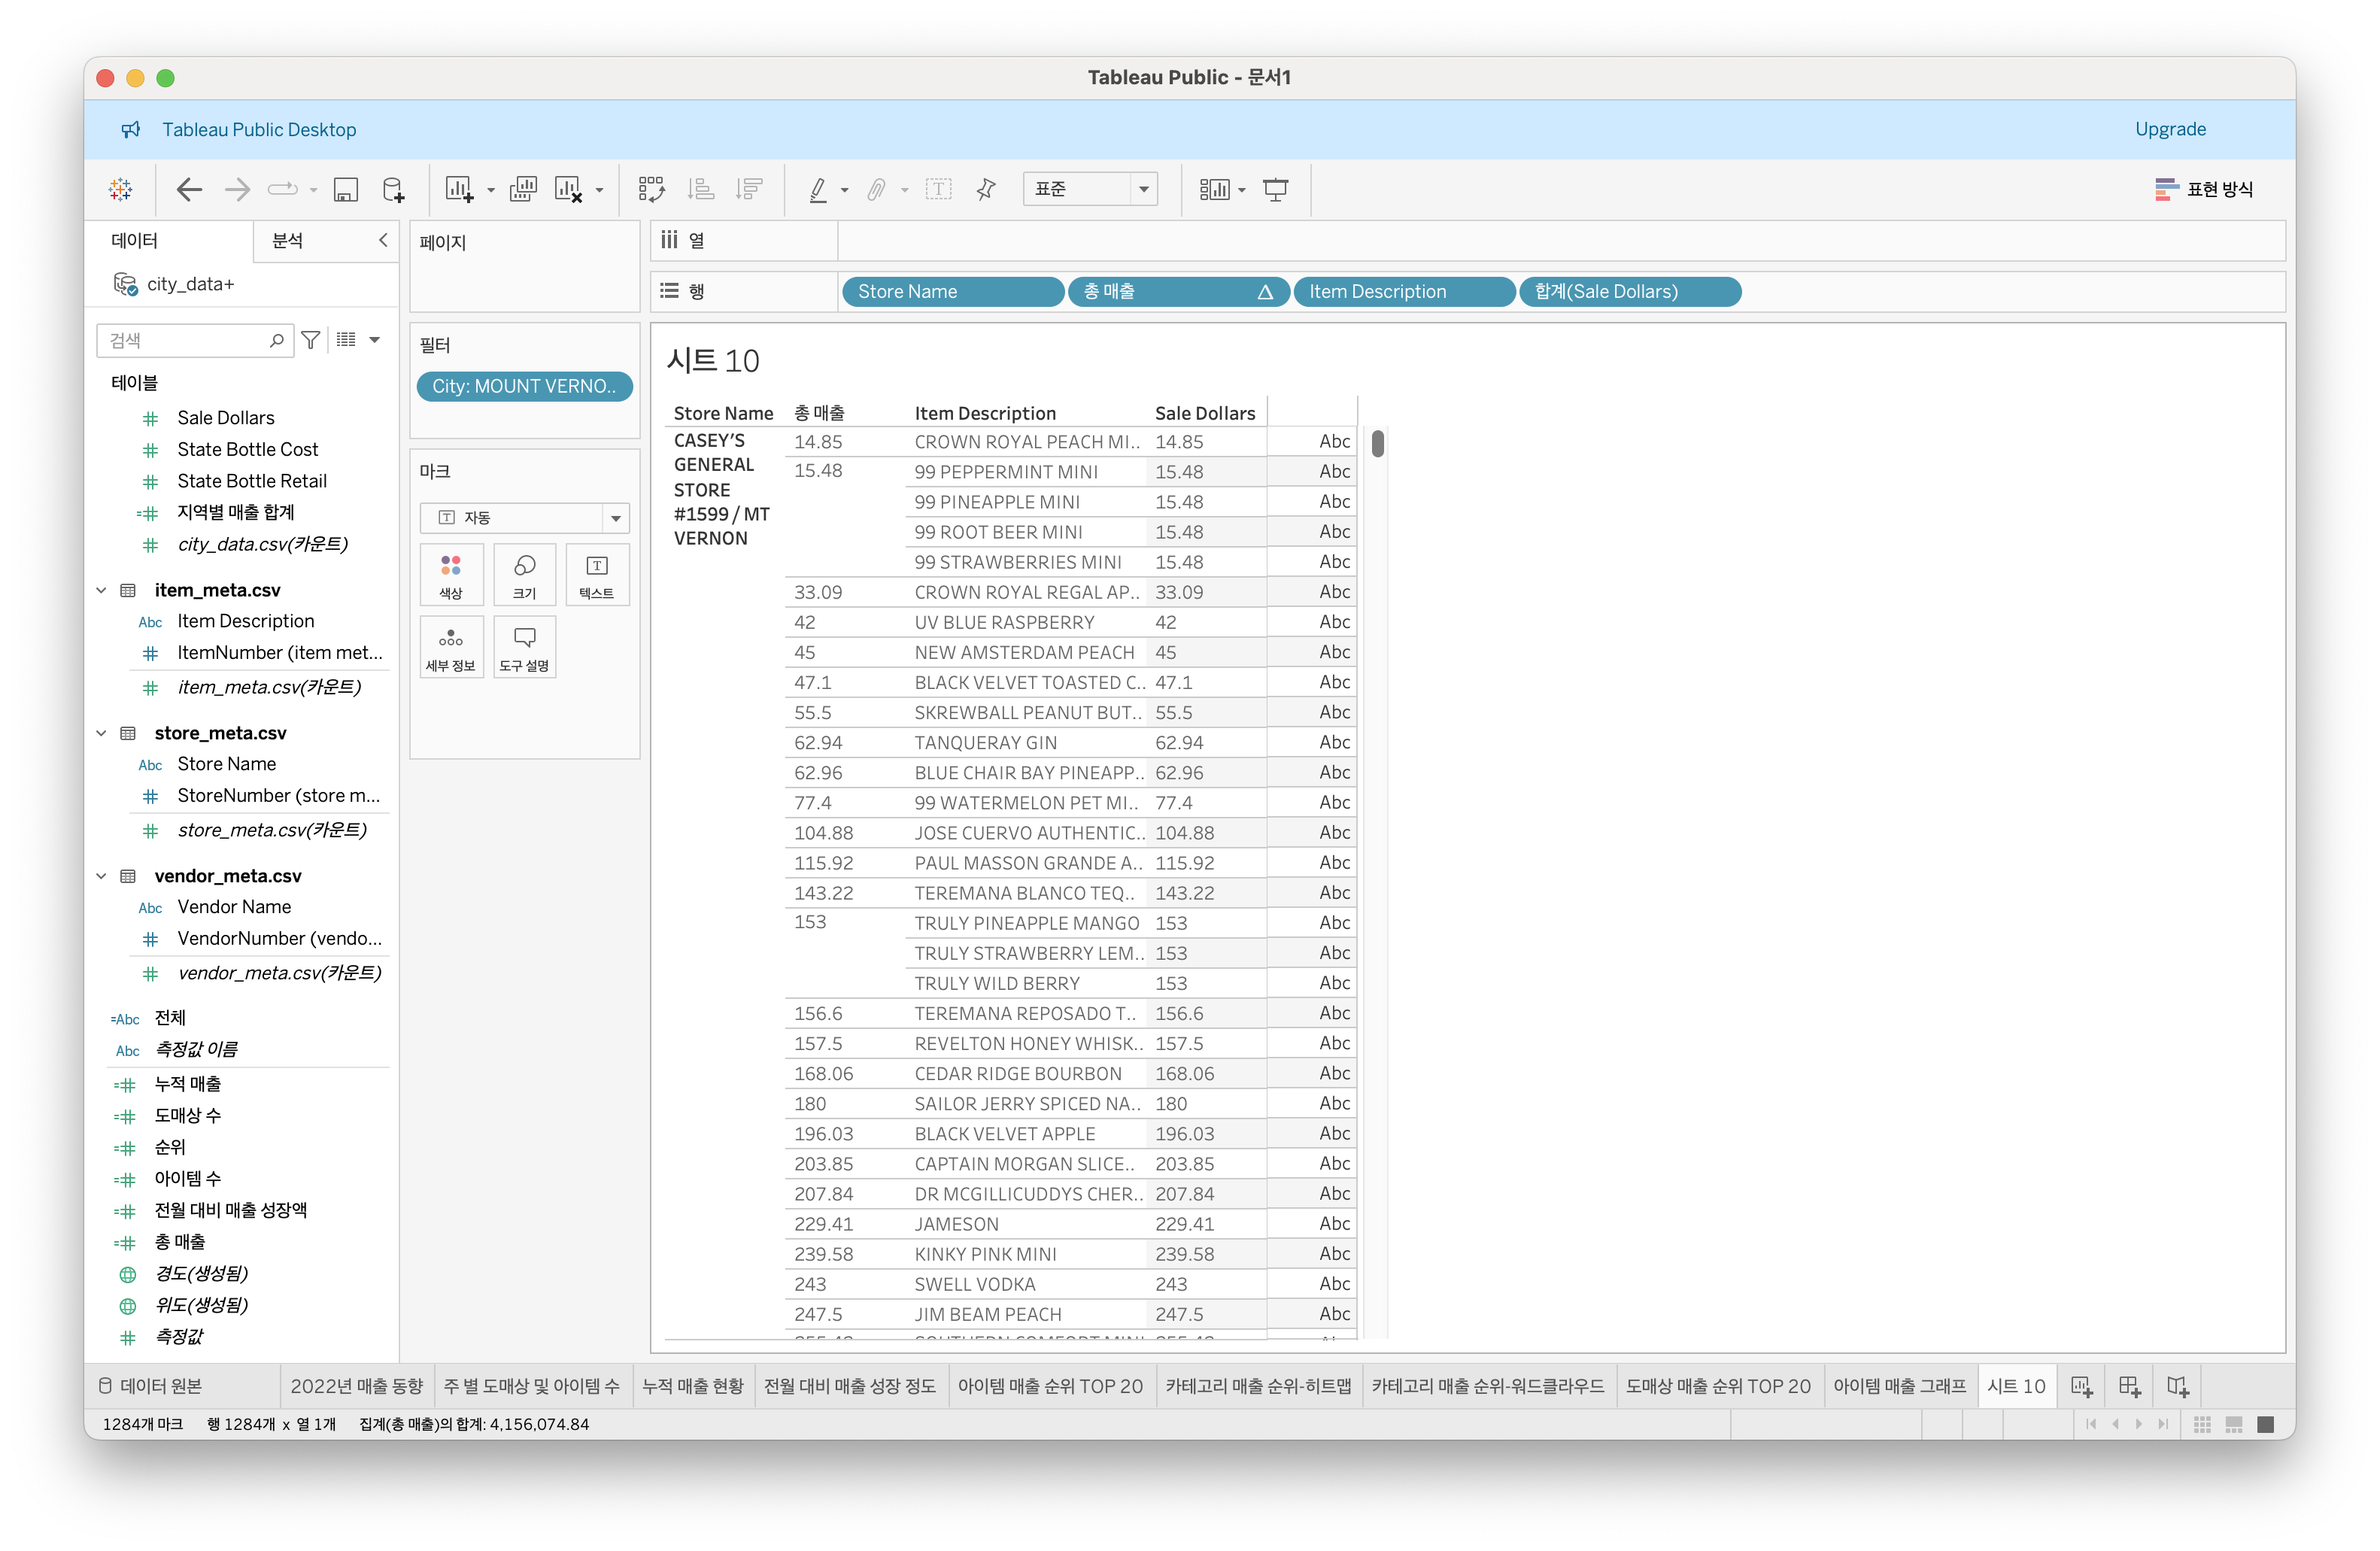The height and width of the screenshot is (1551, 2380).
Task: Open the Color marks card
Action: click(451, 575)
